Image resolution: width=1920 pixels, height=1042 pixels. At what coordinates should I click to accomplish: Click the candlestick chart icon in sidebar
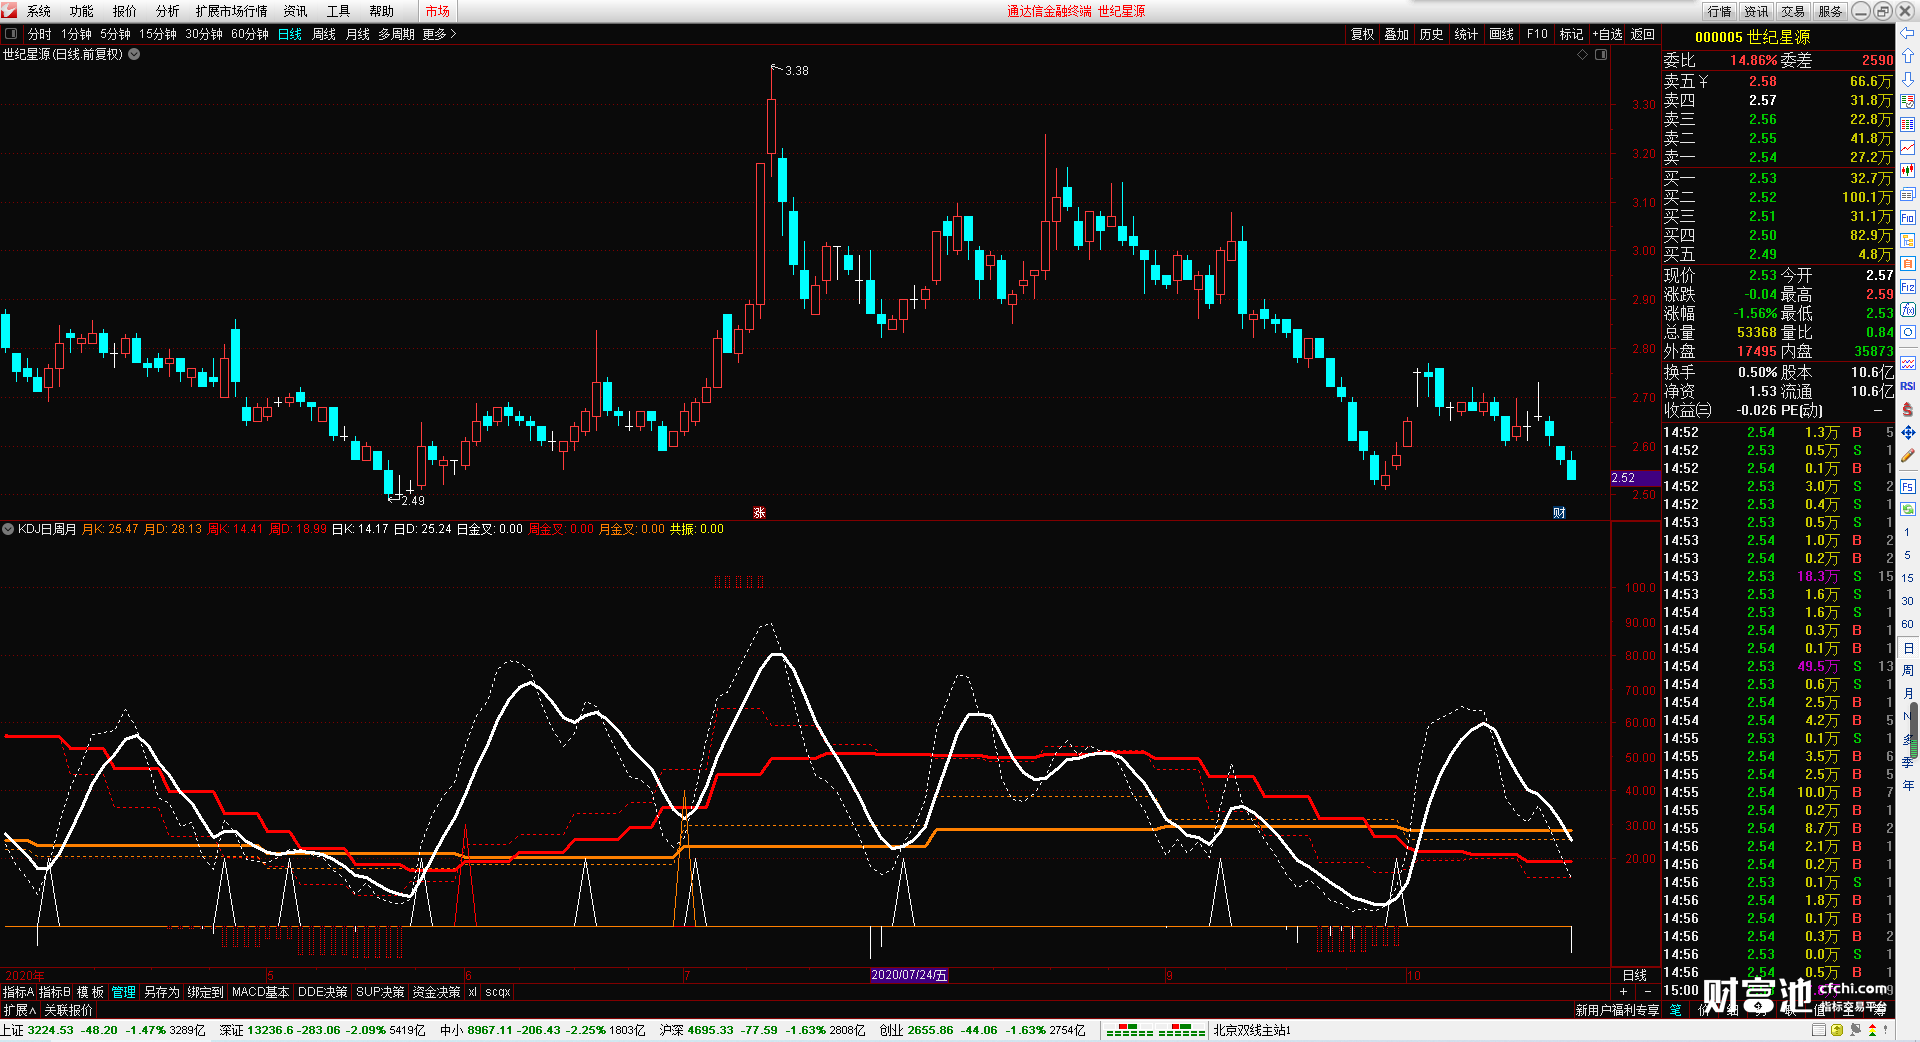pyautogui.click(x=1908, y=171)
